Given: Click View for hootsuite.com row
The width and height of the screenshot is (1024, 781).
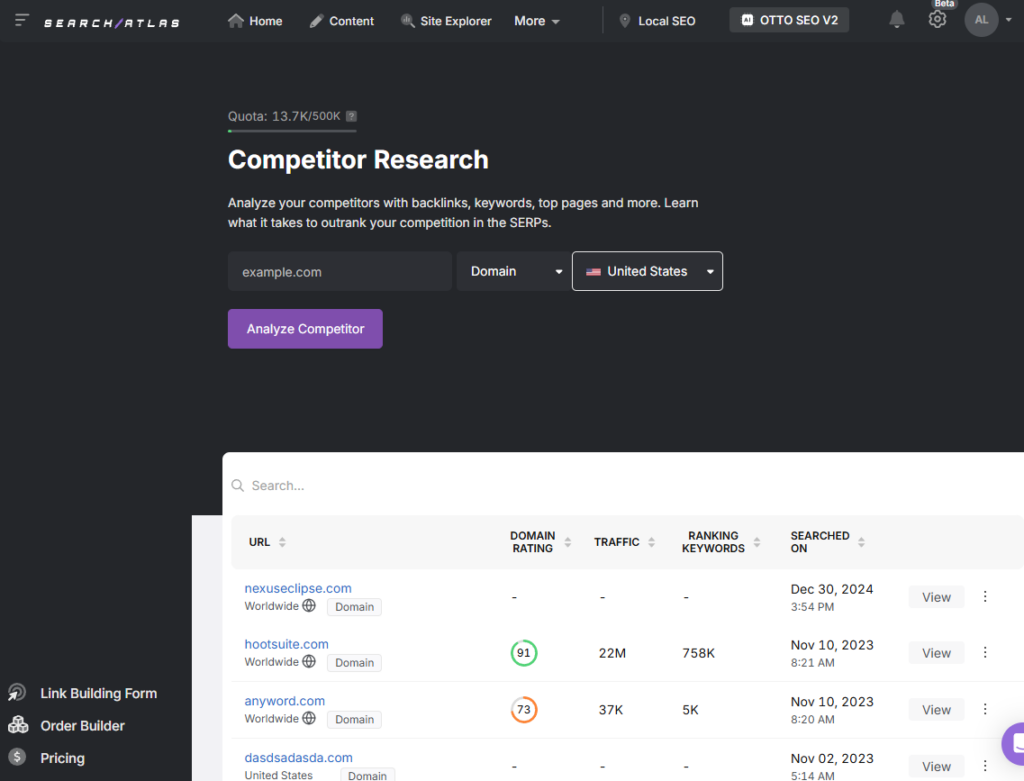Looking at the screenshot, I should (x=936, y=653).
